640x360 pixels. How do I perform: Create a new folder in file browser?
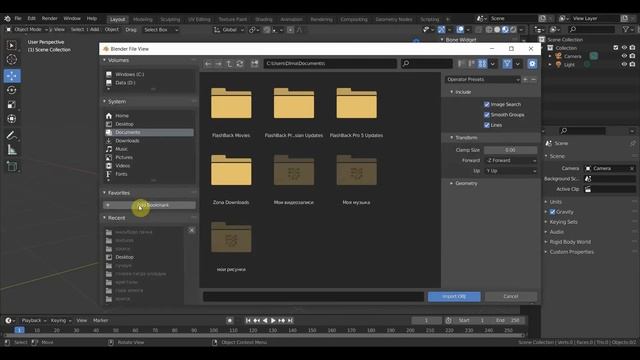[x=254, y=64]
